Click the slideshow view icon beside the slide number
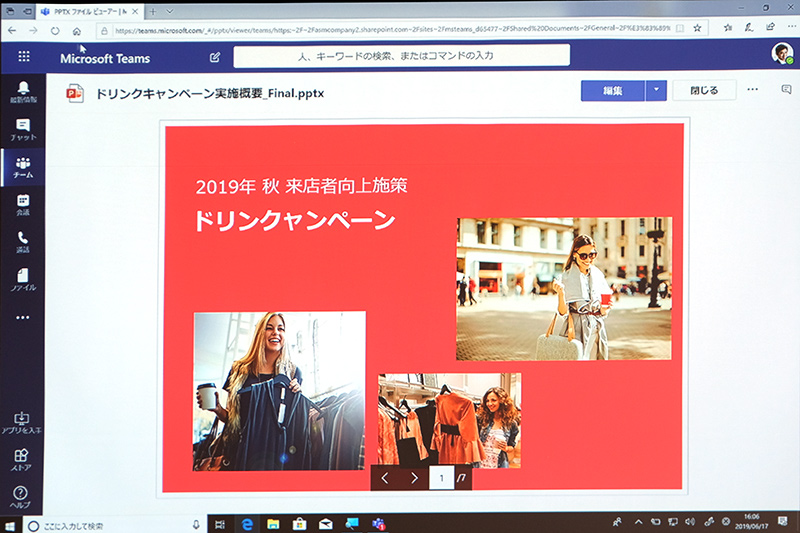The width and height of the screenshot is (800, 533). [x=462, y=478]
